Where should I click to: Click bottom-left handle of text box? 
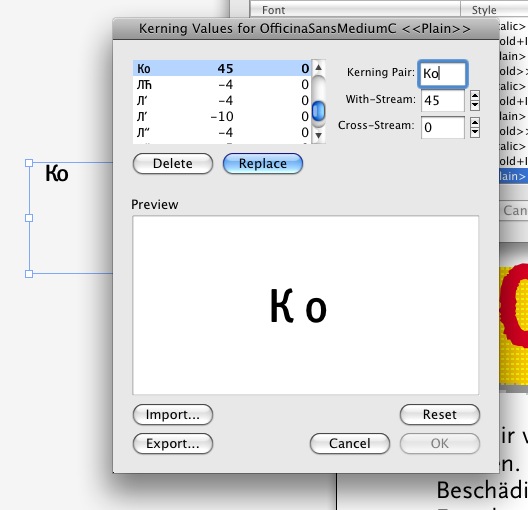tap(29, 274)
